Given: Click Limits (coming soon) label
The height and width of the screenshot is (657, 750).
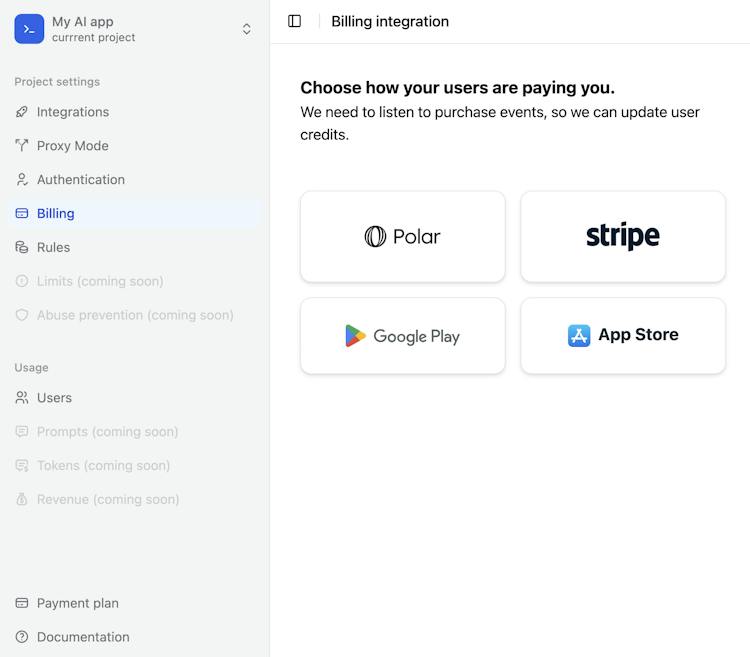Looking at the screenshot, I should tap(100, 281).
